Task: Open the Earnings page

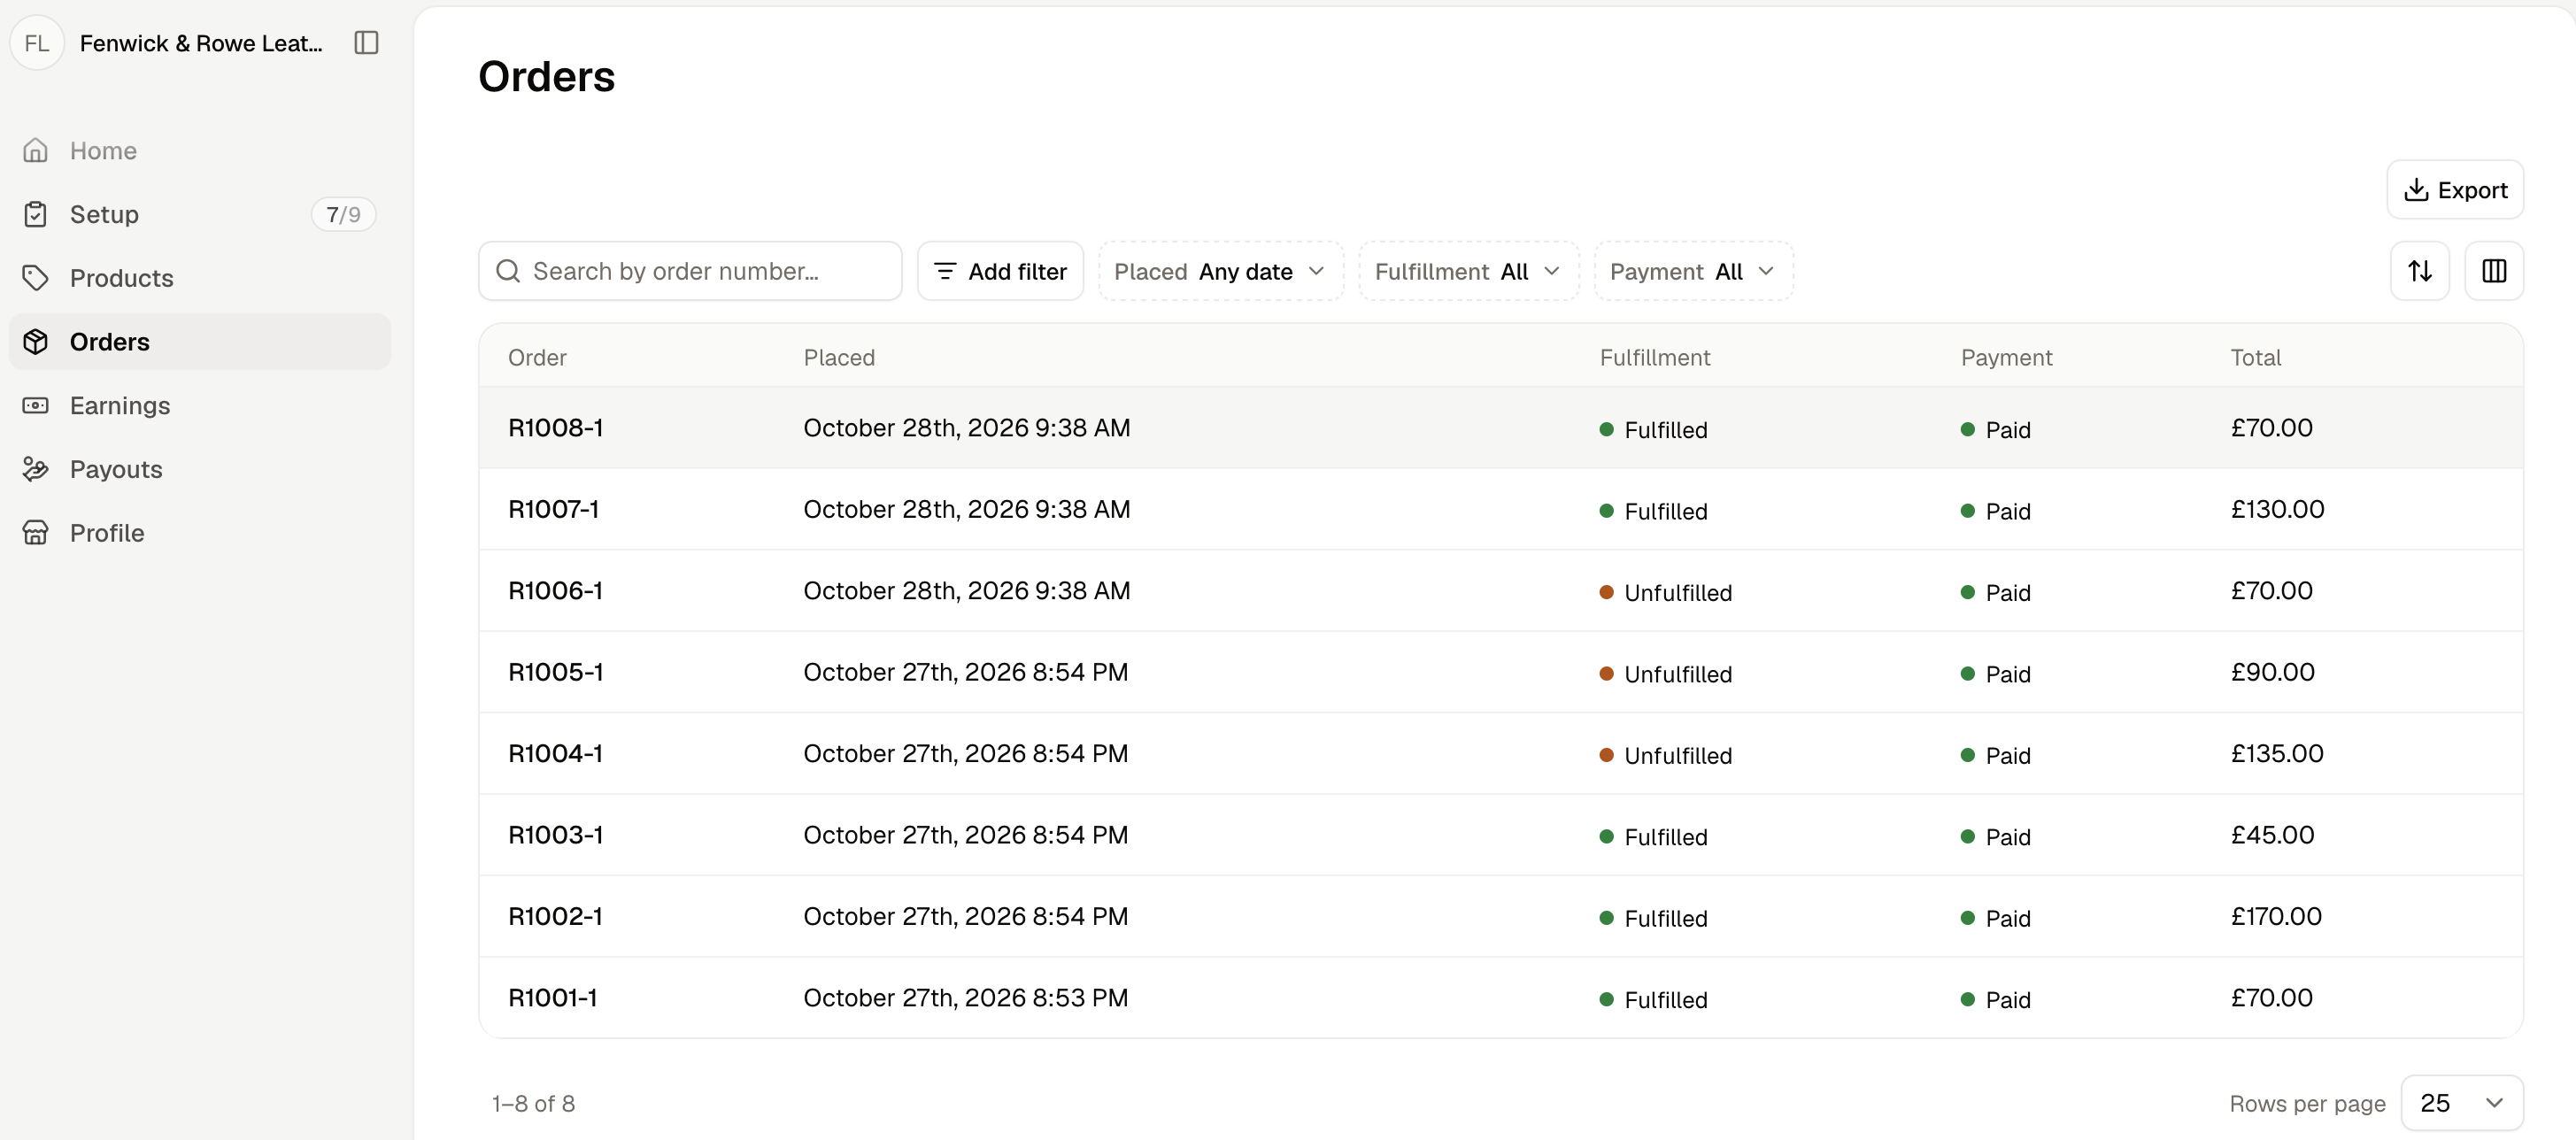Action: click(x=200, y=405)
